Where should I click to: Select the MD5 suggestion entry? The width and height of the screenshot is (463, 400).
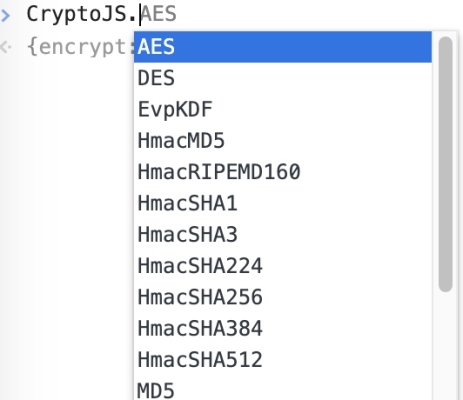(x=283, y=388)
